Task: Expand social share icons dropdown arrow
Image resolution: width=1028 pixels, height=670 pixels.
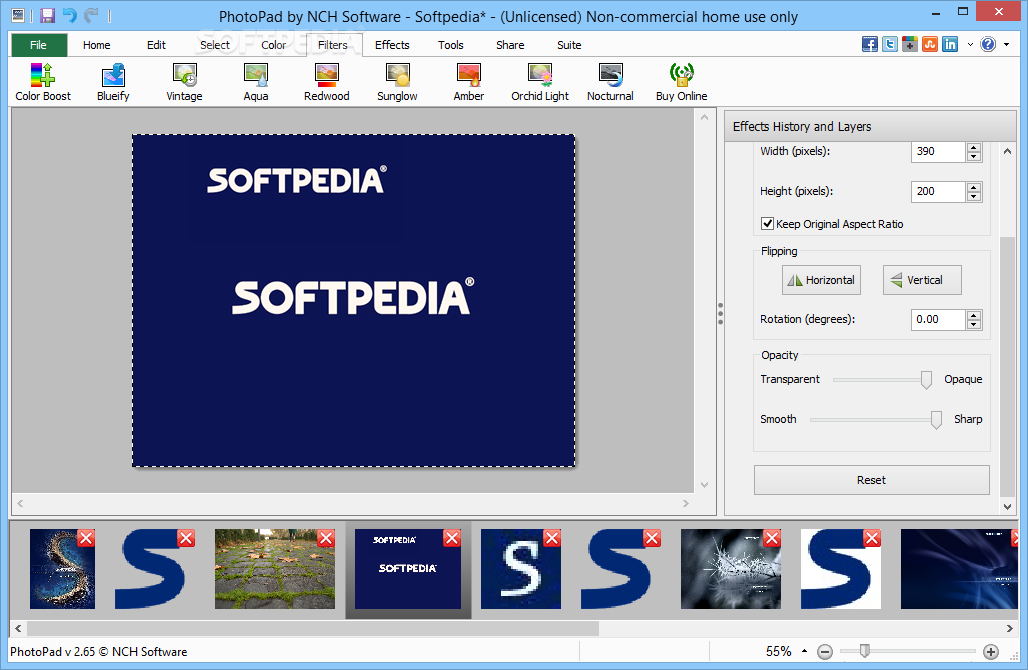Action: [x=970, y=45]
